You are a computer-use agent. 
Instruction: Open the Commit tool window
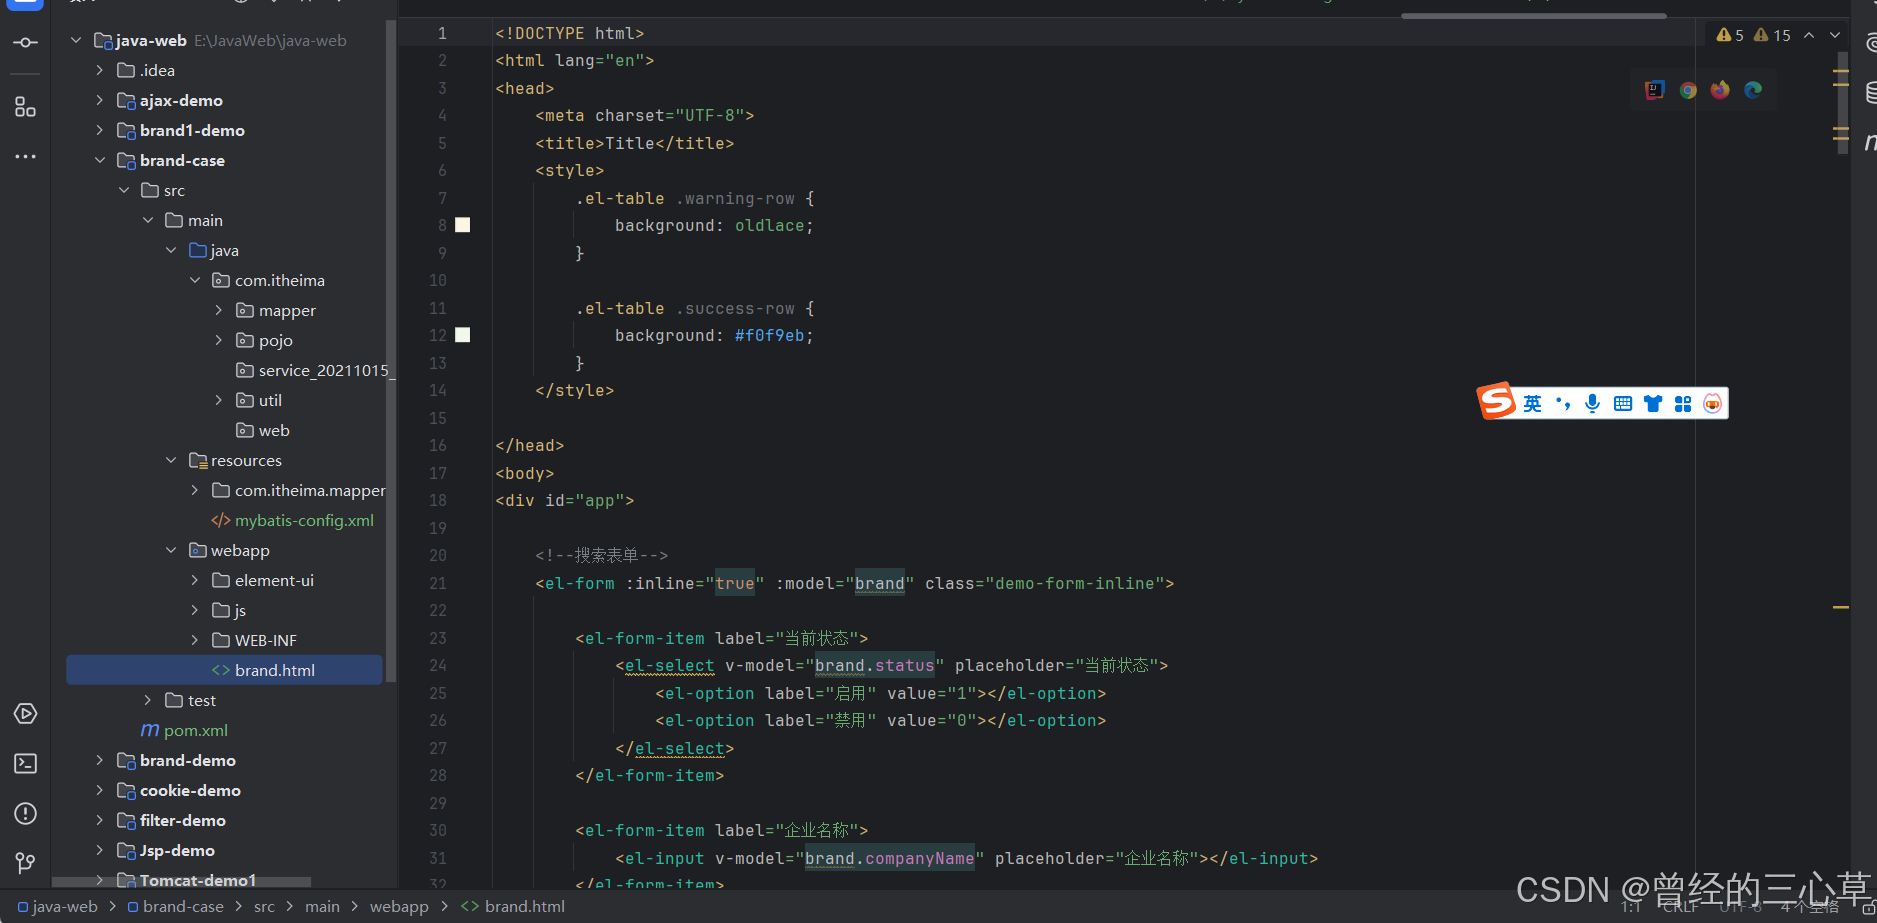click(25, 42)
